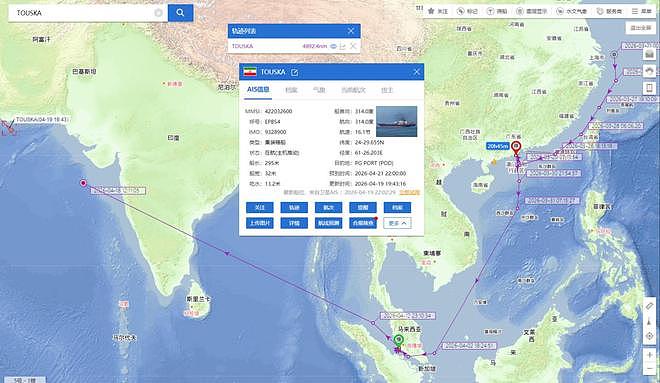The image size is (660, 383).
Task: Switch to the last tab in ship panel
Action: coord(387,90)
